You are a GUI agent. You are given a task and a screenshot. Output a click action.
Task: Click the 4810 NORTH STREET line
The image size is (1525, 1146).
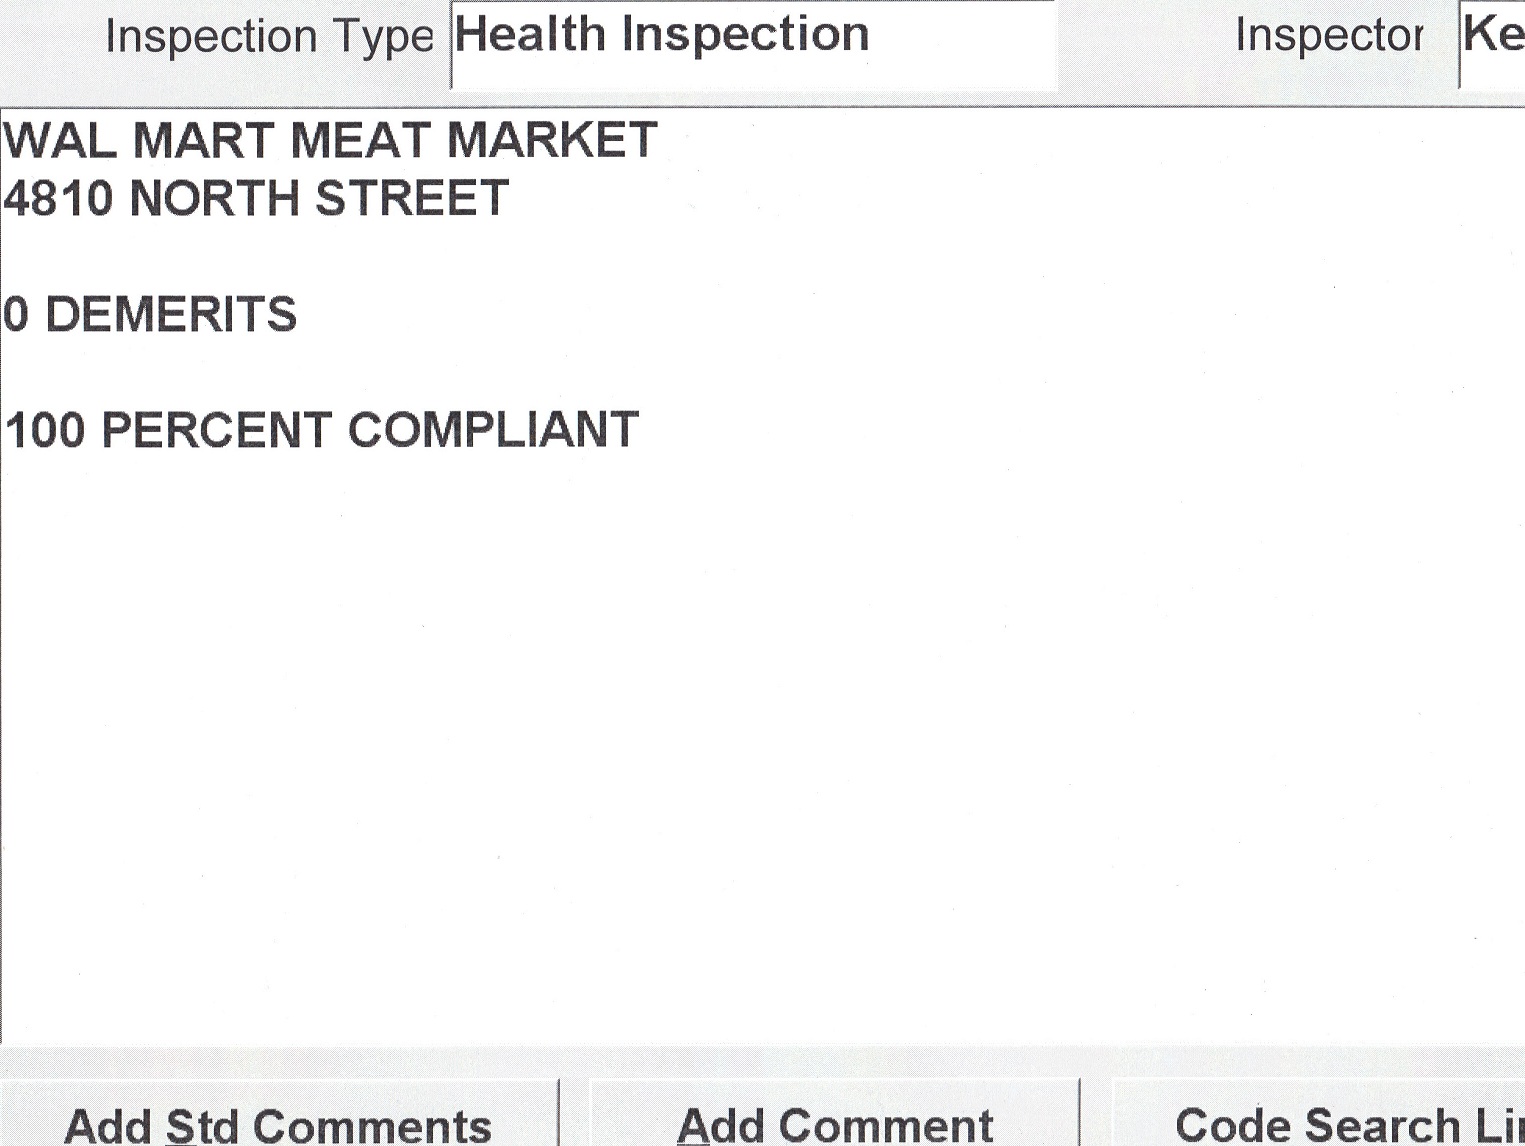[256, 198]
